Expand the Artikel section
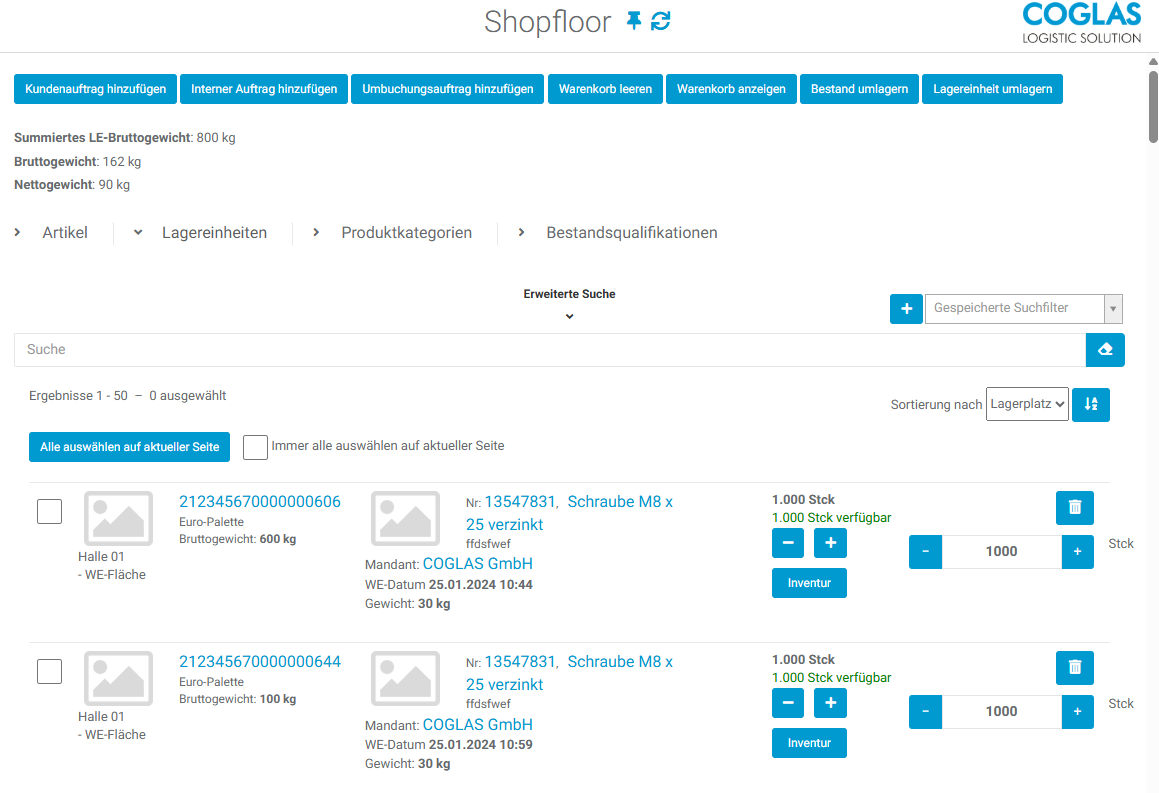The height and width of the screenshot is (793, 1159). [51, 233]
